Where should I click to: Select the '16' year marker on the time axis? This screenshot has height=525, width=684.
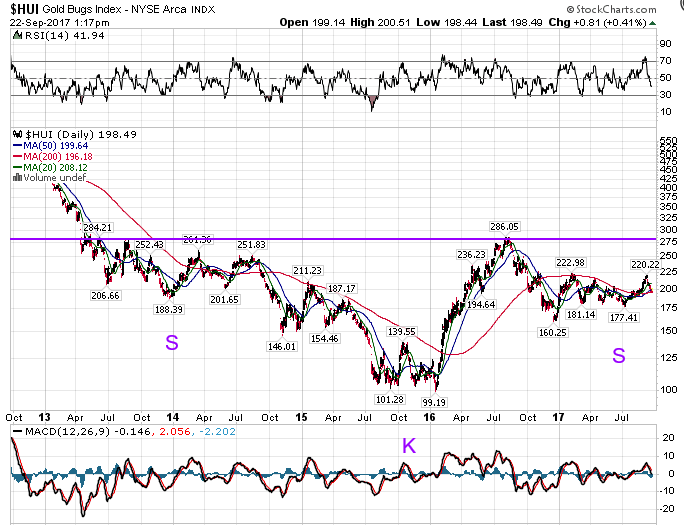(x=431, y=415)
